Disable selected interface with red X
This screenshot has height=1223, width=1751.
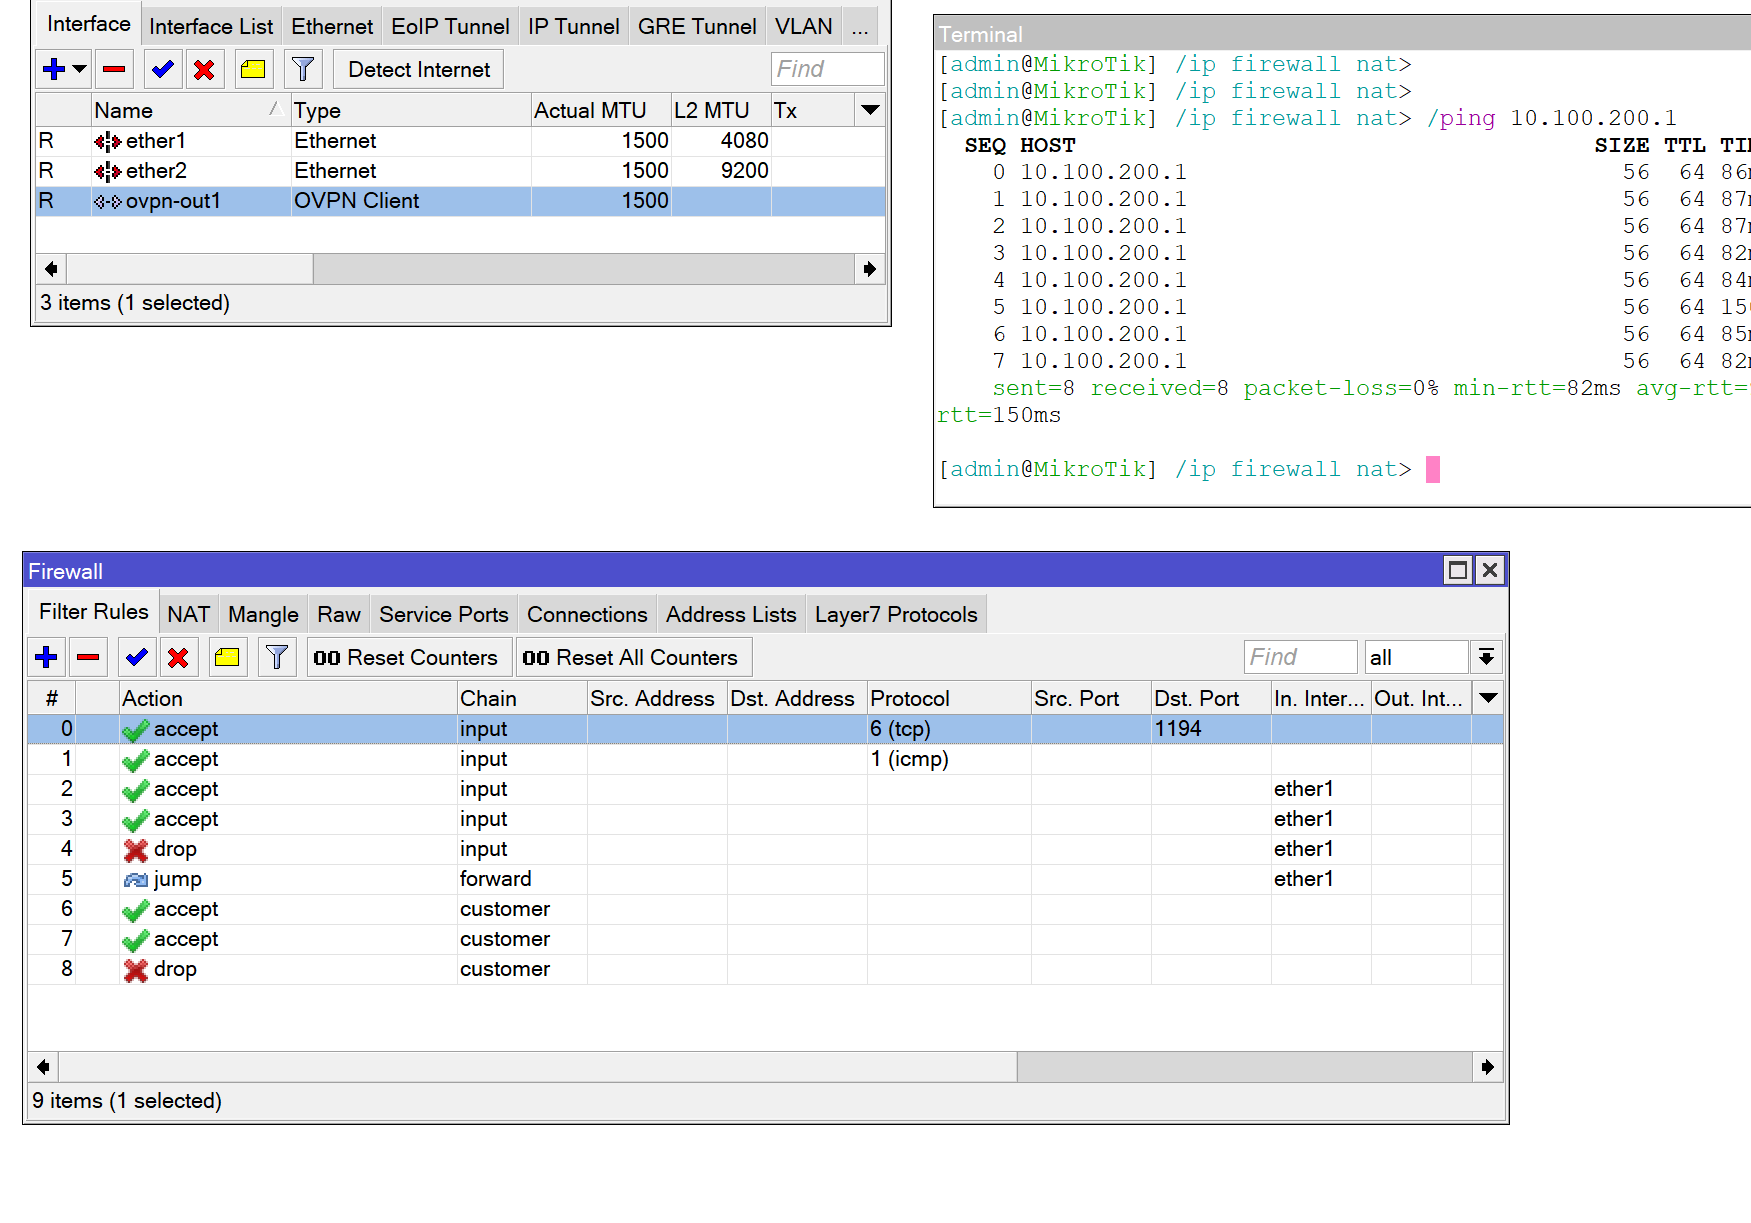(x=204, y=69)
